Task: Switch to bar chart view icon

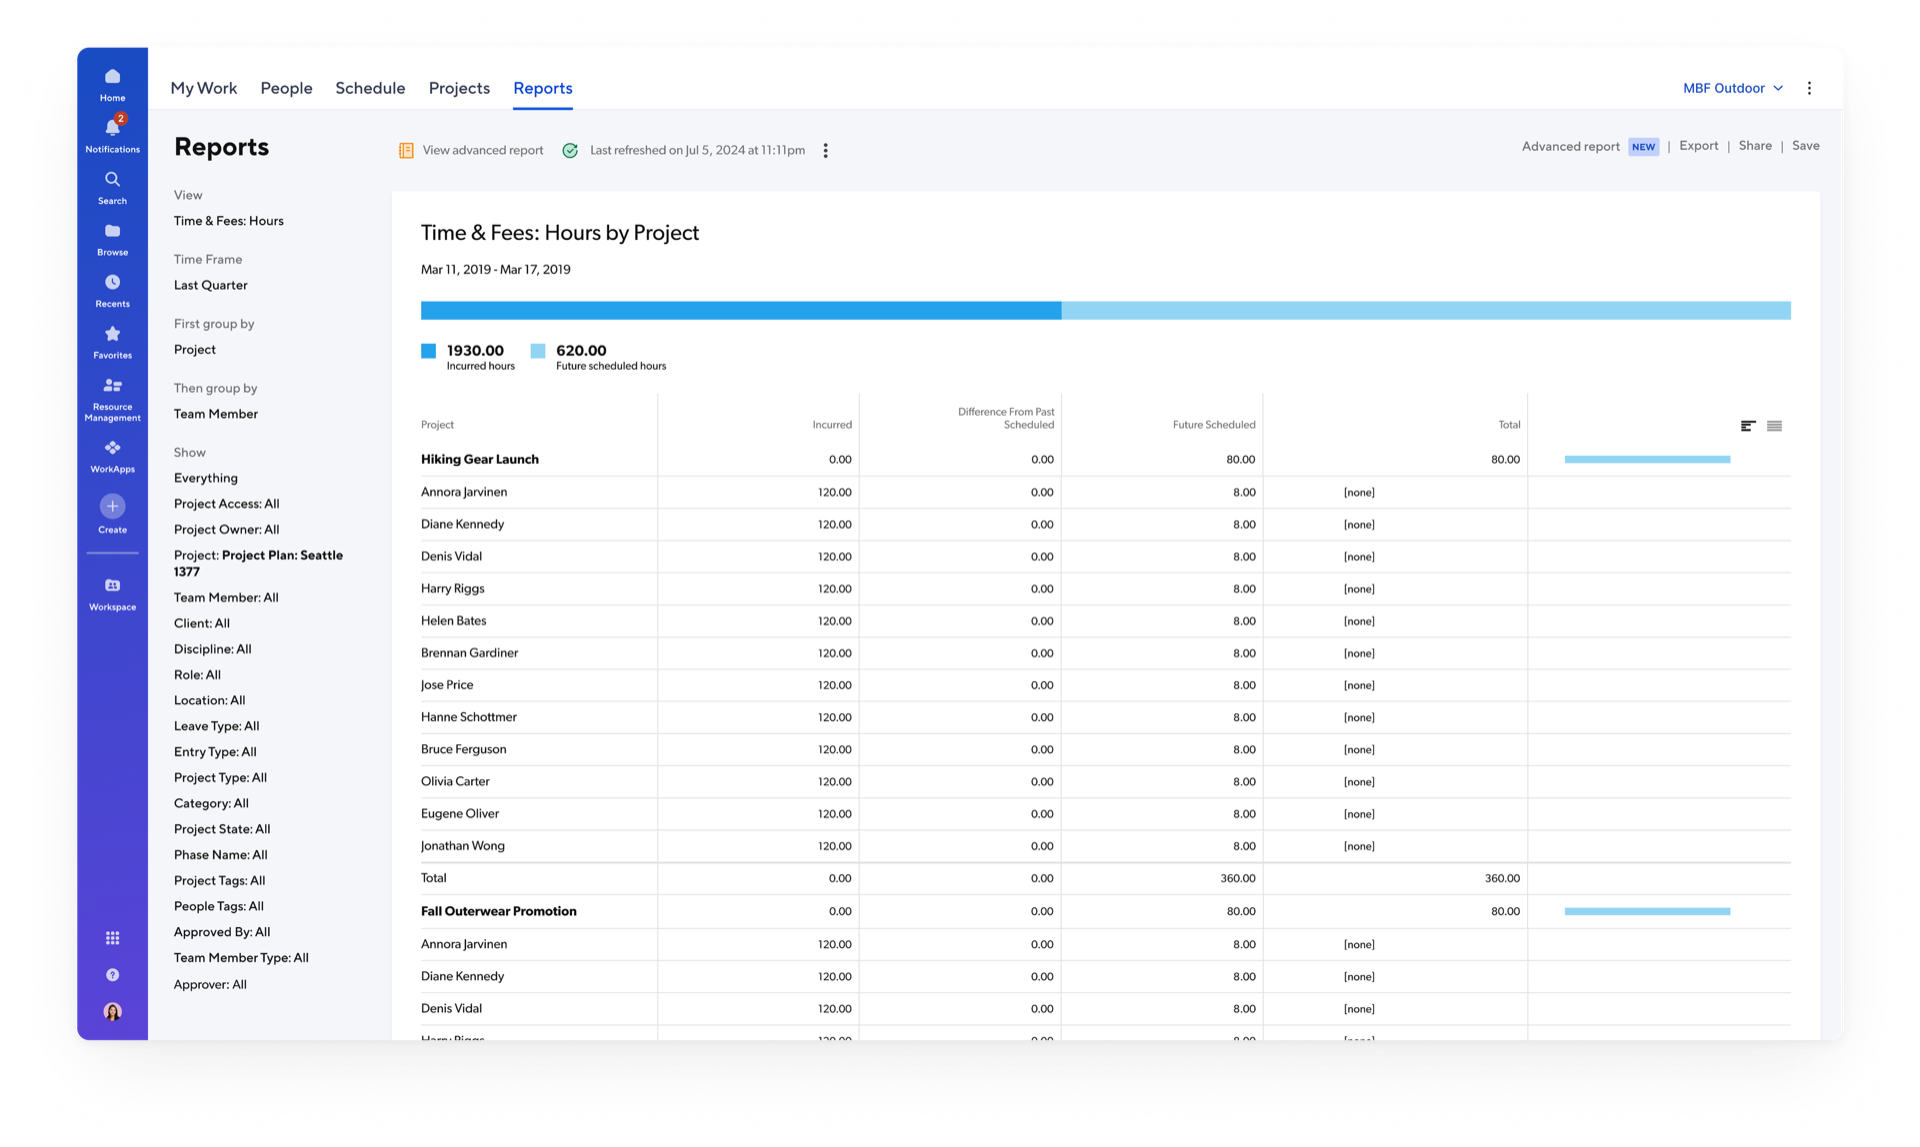Action: pyautogui.click(x=1747, y=426)
